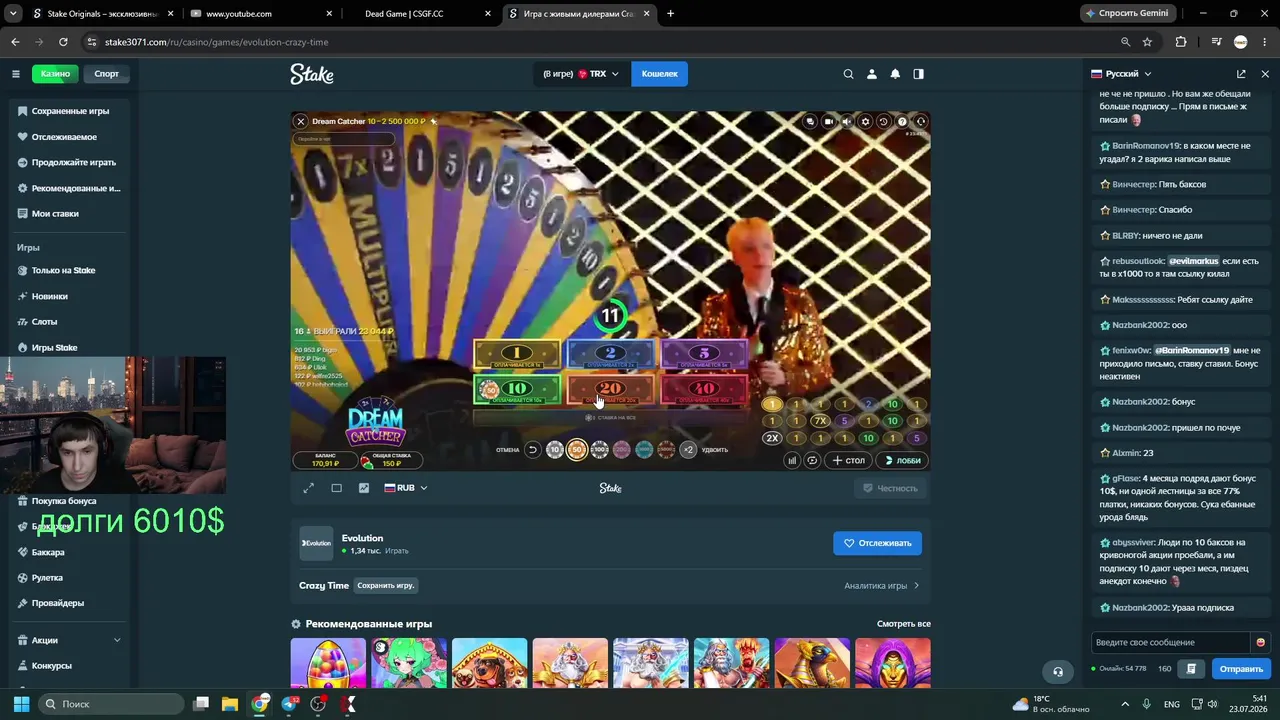This screenshot has width=1280, height=720.
Task: Open Сохраненные игры in the sidebar
Action: click(70, 111)
